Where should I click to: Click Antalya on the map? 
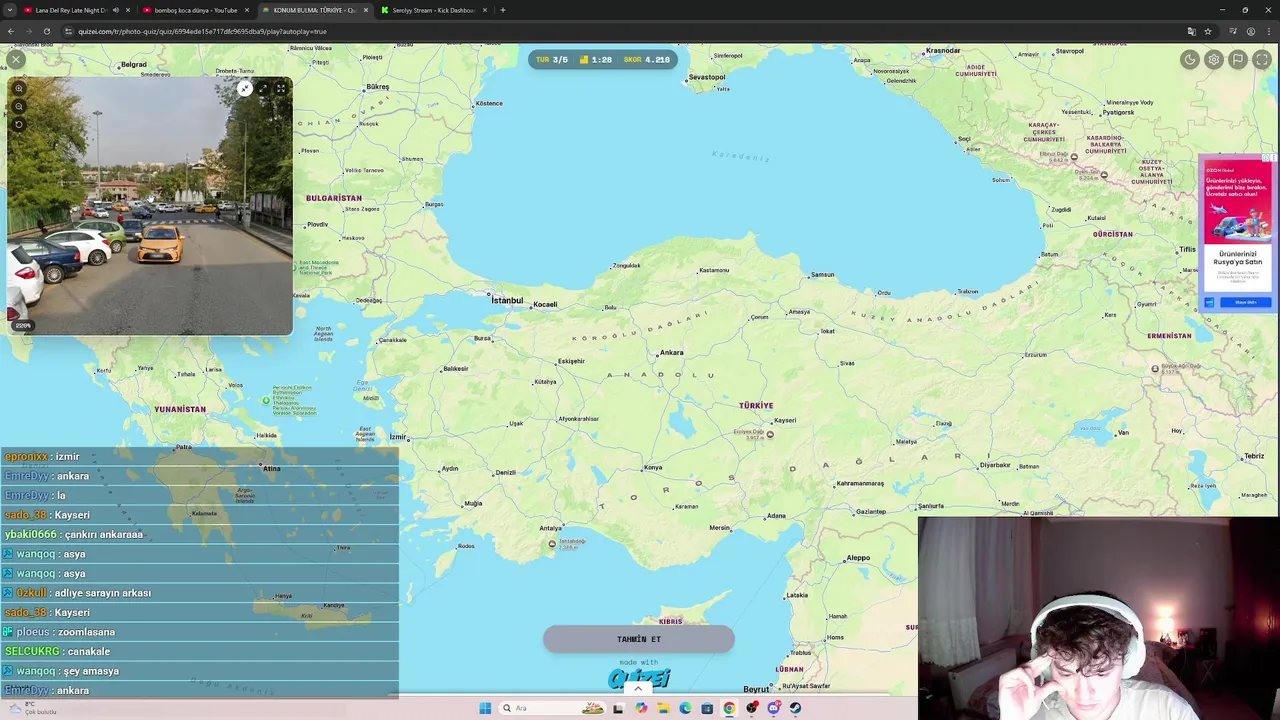click(x=550, y=528)
